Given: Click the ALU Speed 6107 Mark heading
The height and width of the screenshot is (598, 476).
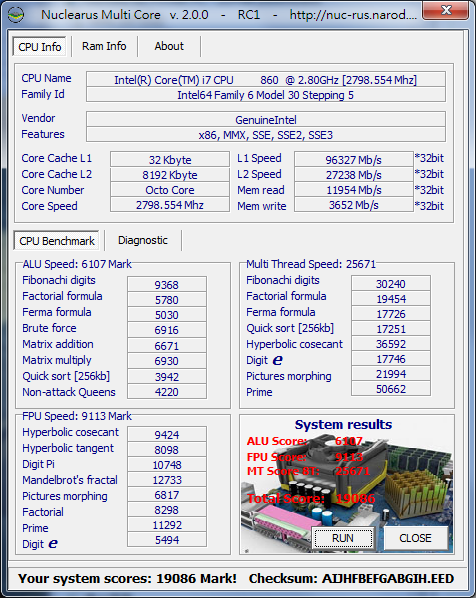Looking at the screenshot, I should pyautogui.click(x=77, y=264).
